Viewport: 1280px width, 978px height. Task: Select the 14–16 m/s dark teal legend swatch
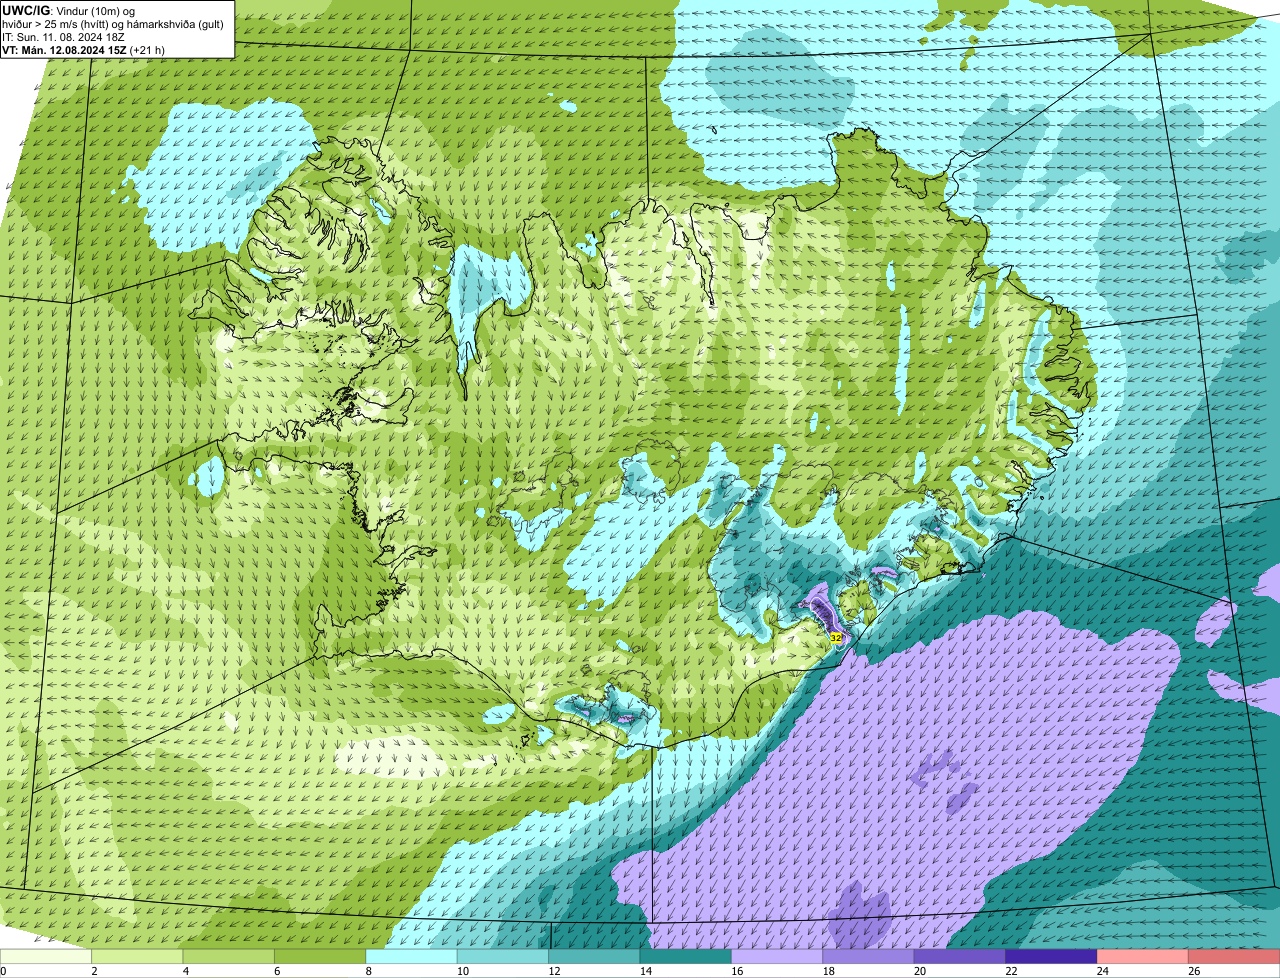(686, 956)
